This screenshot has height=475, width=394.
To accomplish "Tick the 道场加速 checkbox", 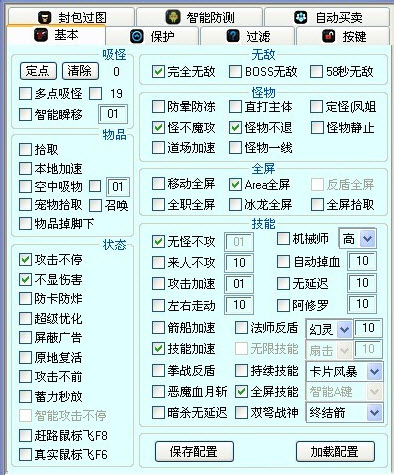I will tap(158, 148).
